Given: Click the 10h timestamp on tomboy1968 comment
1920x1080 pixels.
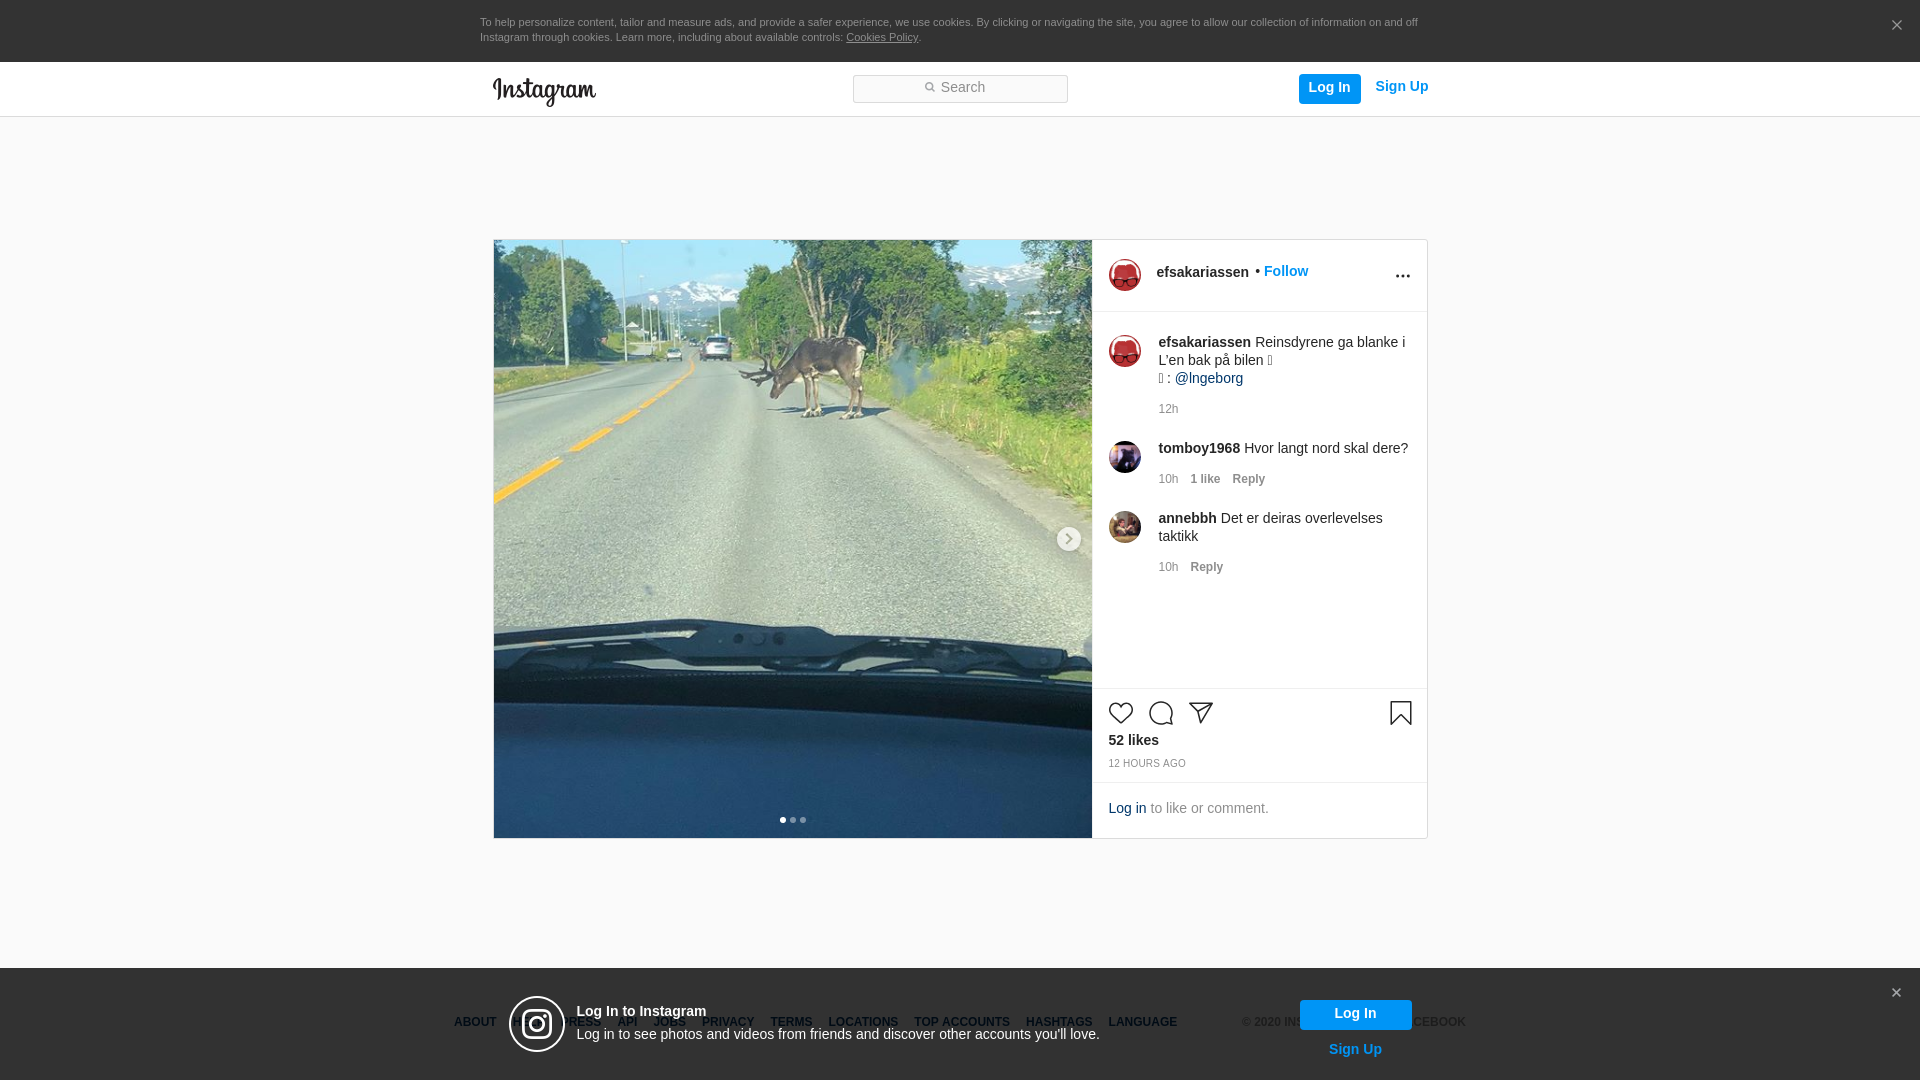Looking at the screenshot, I should [x=1168, y=479].
